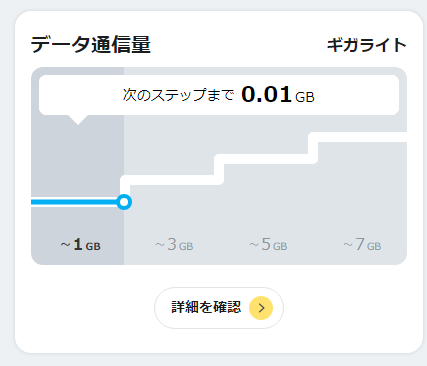Screen dimensions: 427x366
Task: Click the white step line above ~7GB
Action: point(357,137)
